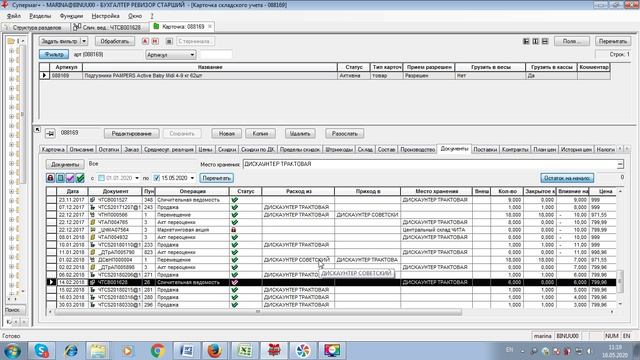Click the root folder icon in the tree panel

(11, 41)
